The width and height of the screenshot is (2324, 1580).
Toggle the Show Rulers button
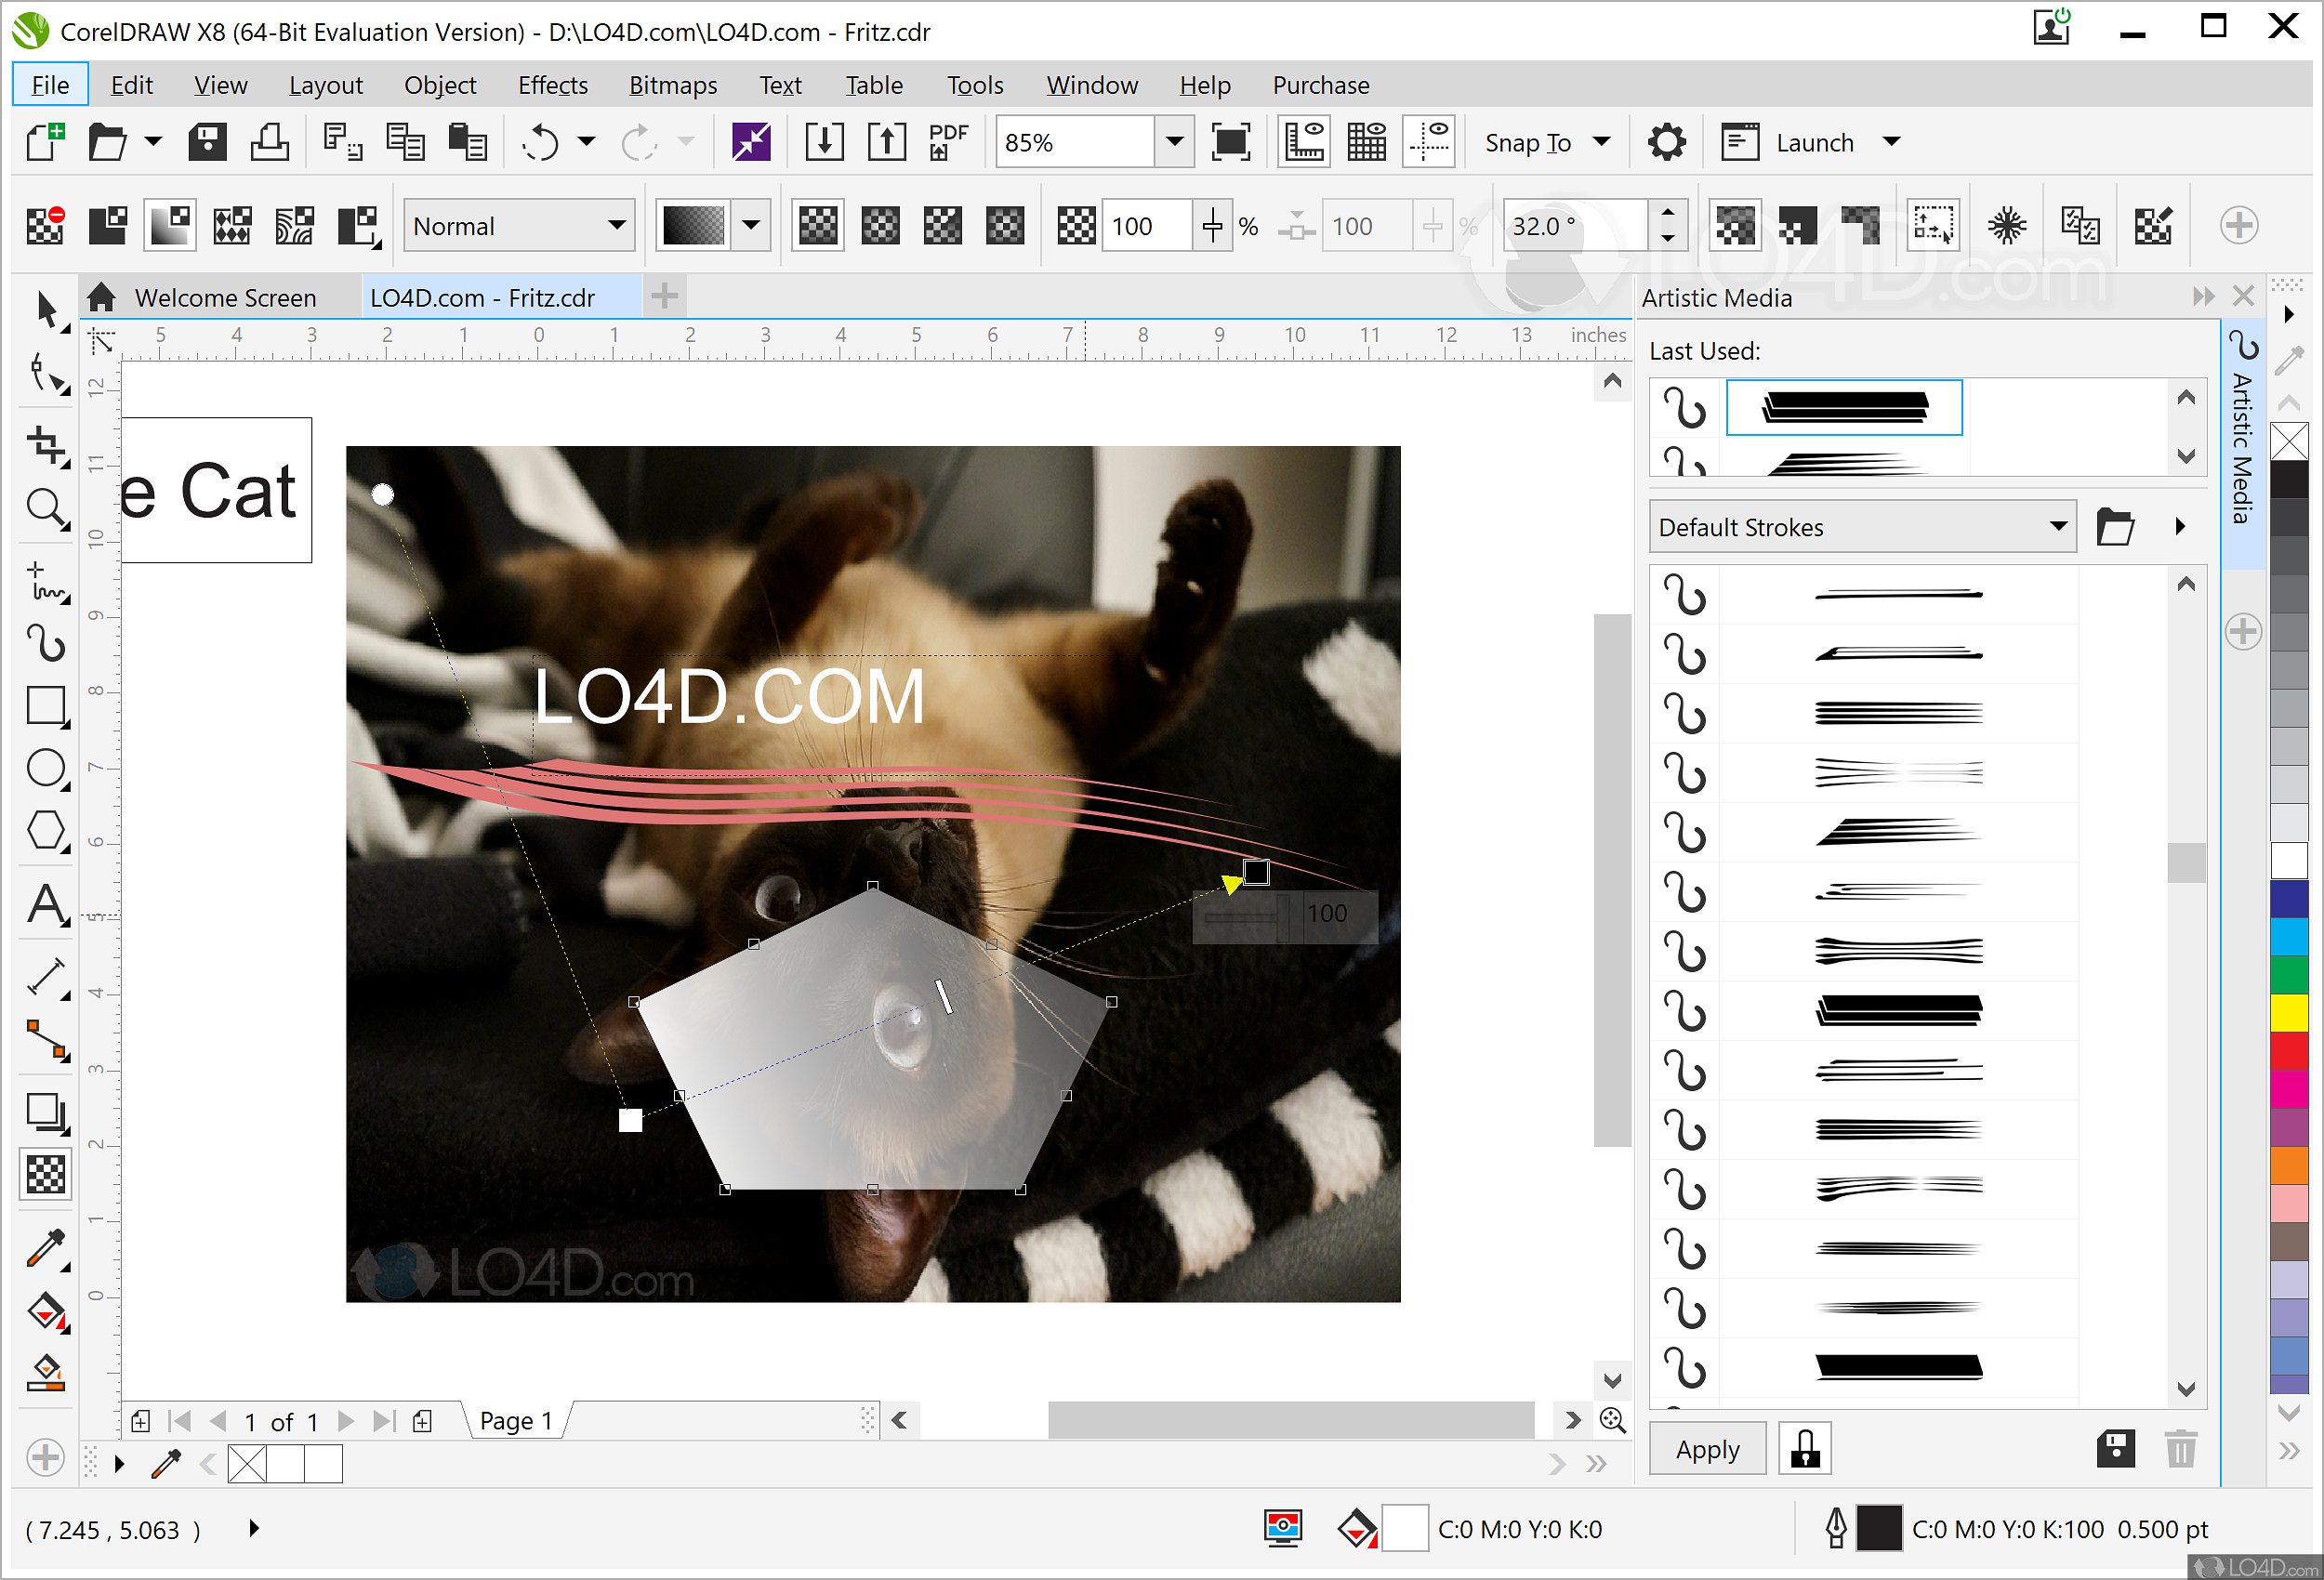coord(1303,142)
